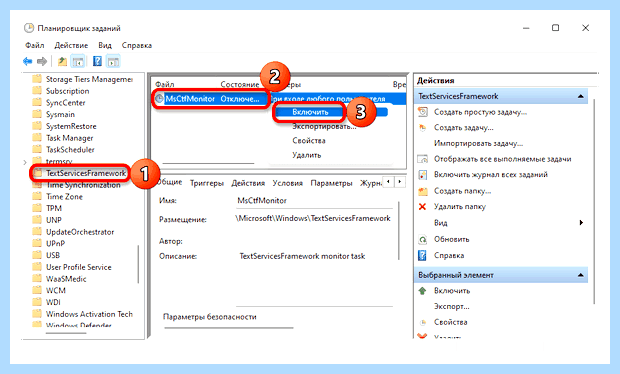The width and height of the screenshot is (620, 374).
Task: Click the Состояние column header
Action: 240,85
